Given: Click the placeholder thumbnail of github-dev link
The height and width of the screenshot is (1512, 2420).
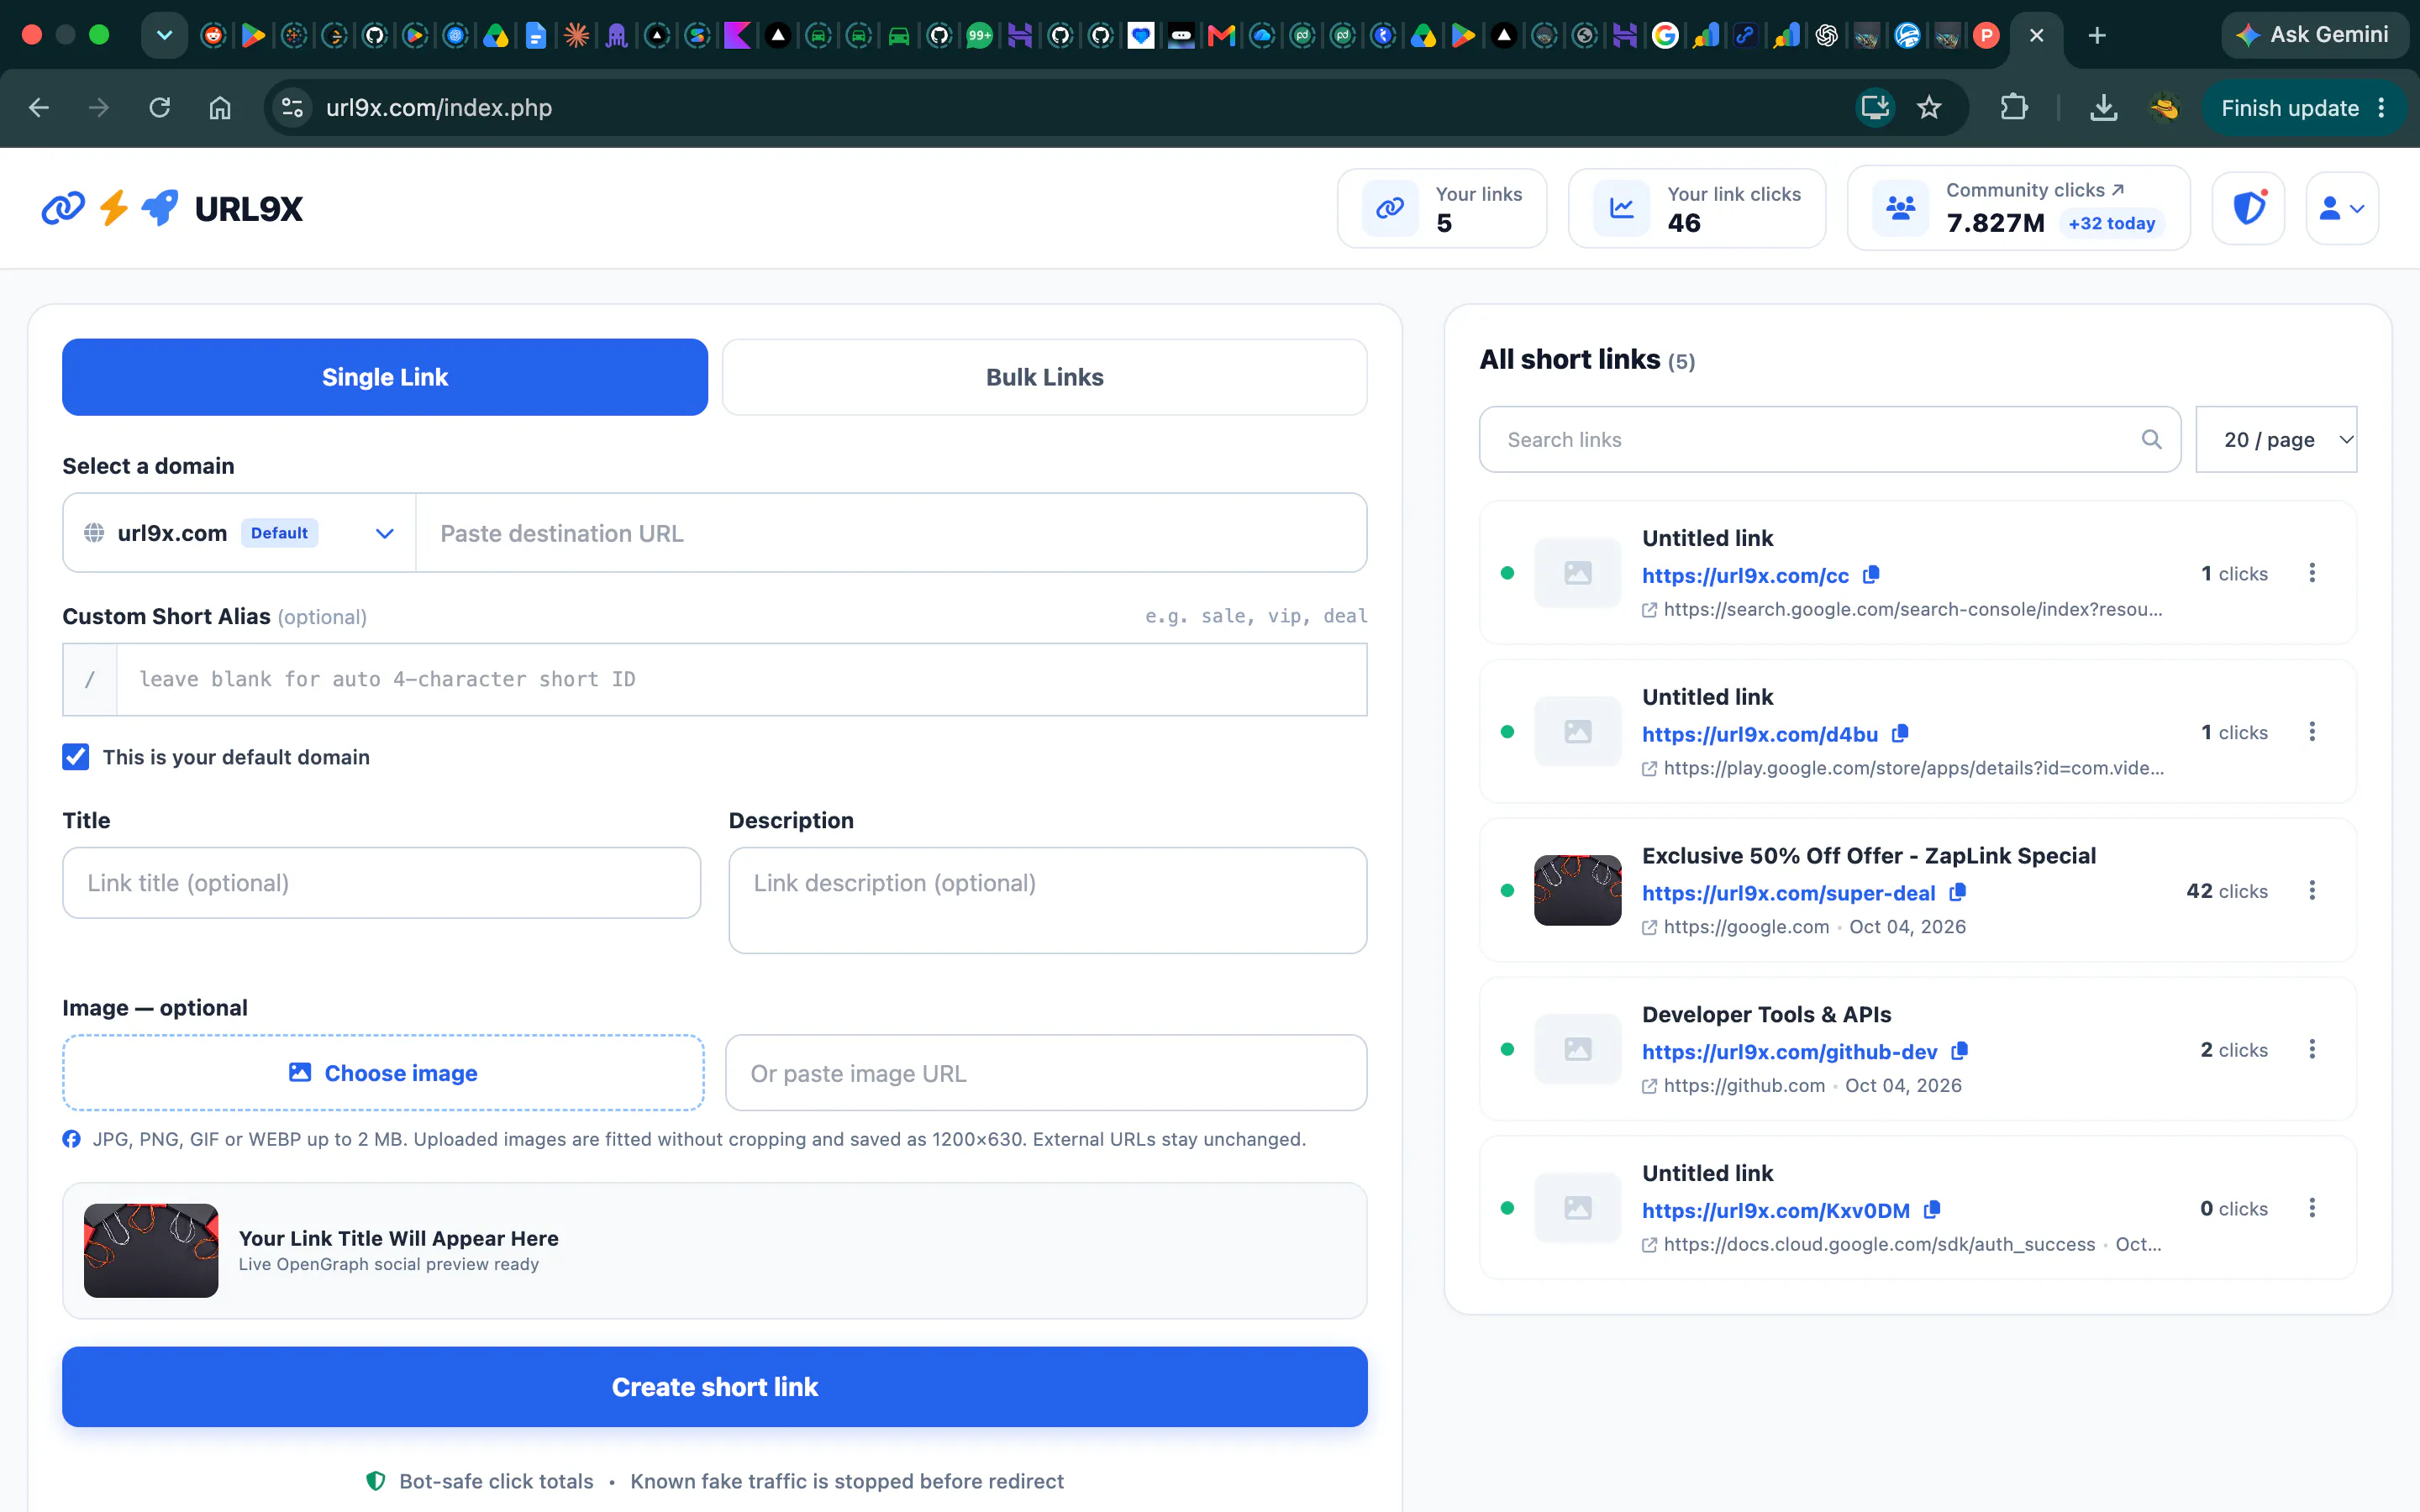Looking at the screenshot, I should coord(1577,1049).
